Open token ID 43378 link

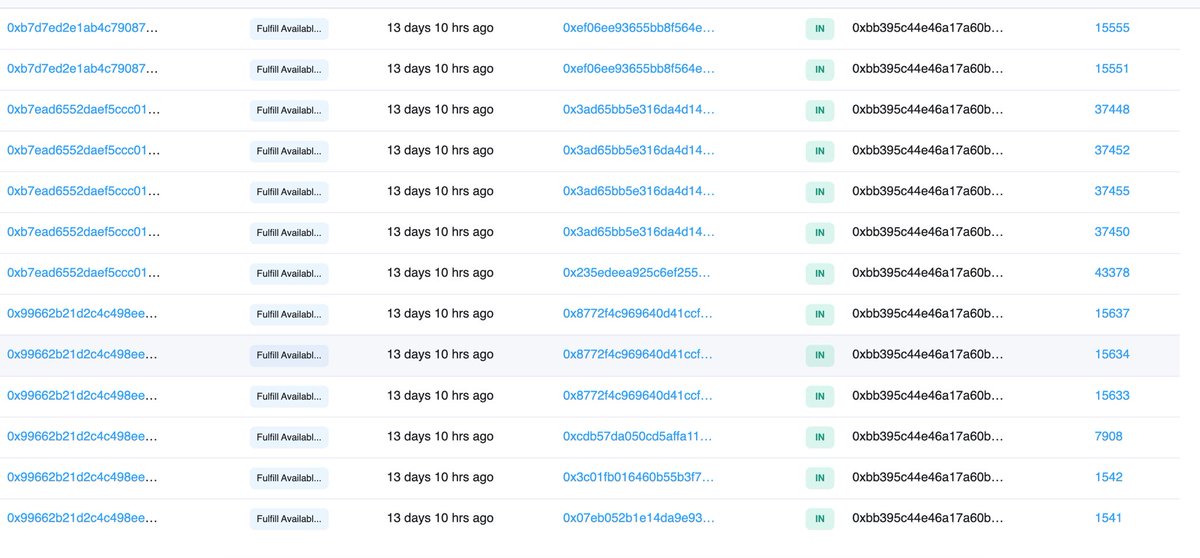pyautogui.click(x=1112, y=273)
